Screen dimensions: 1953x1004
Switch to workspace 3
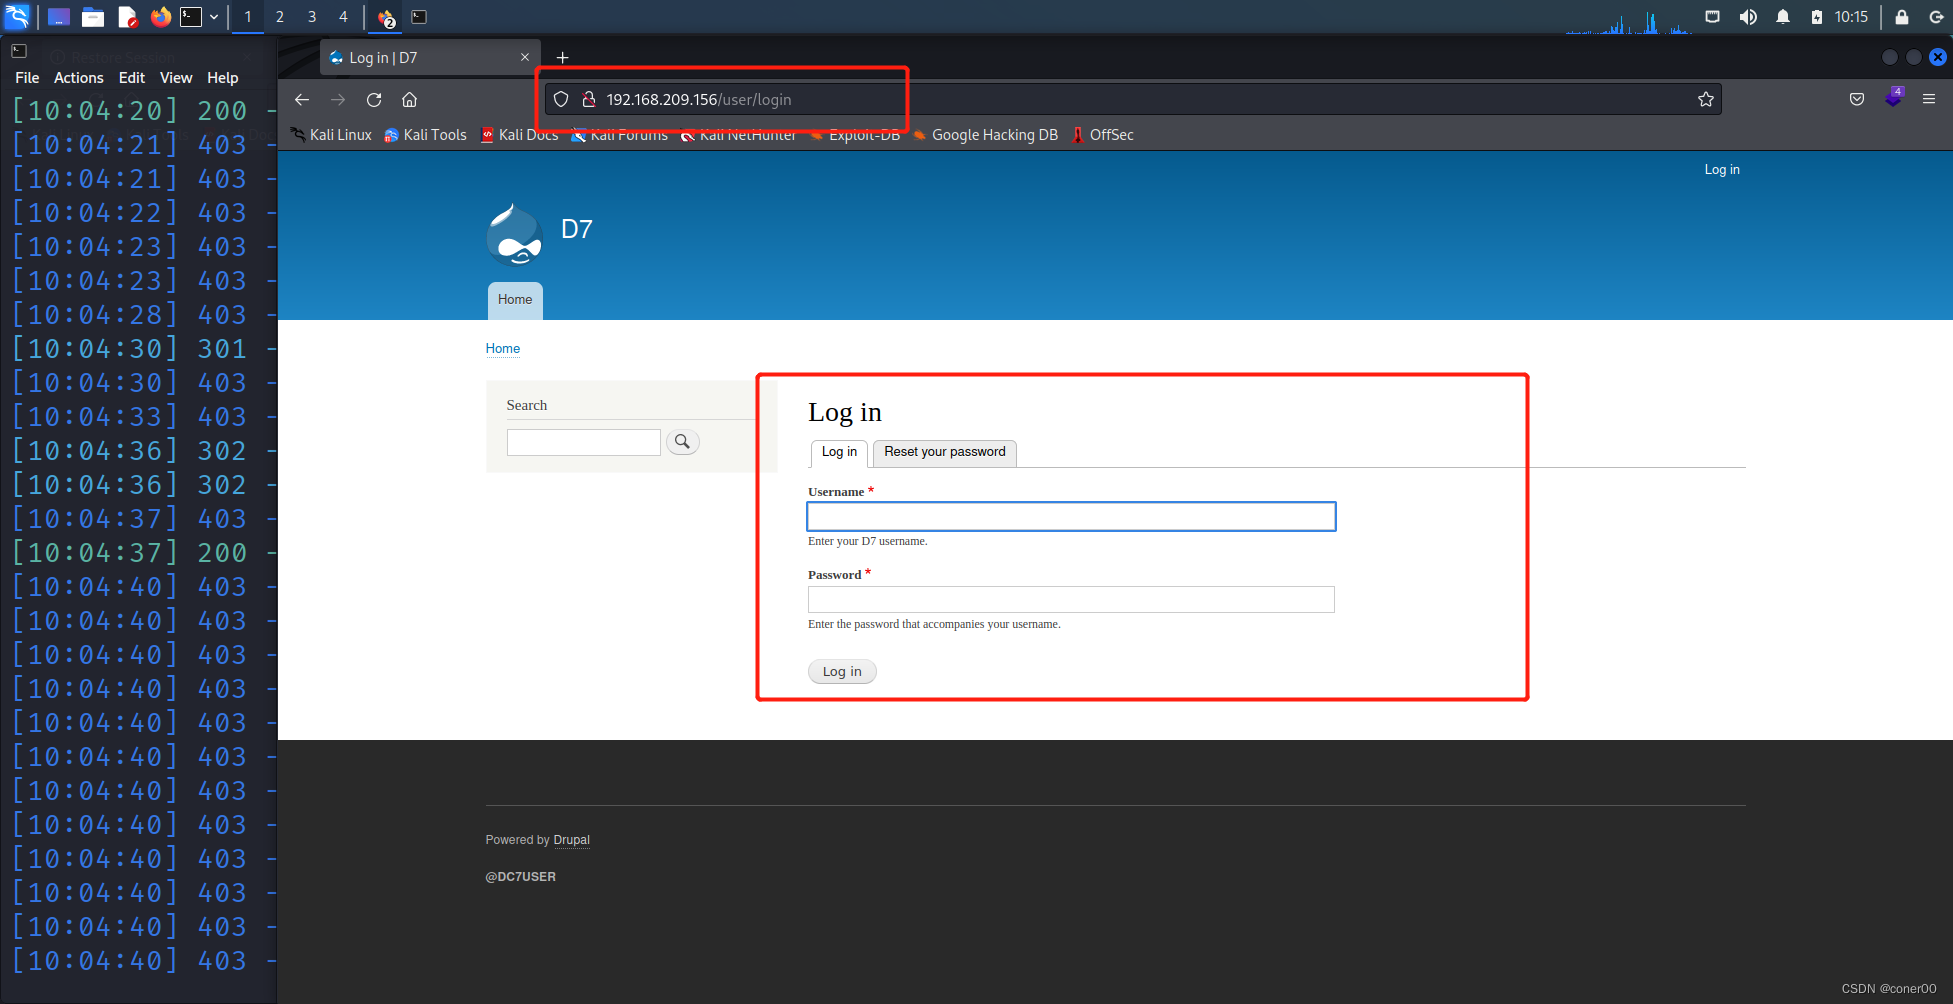click(x=312, y=17)
